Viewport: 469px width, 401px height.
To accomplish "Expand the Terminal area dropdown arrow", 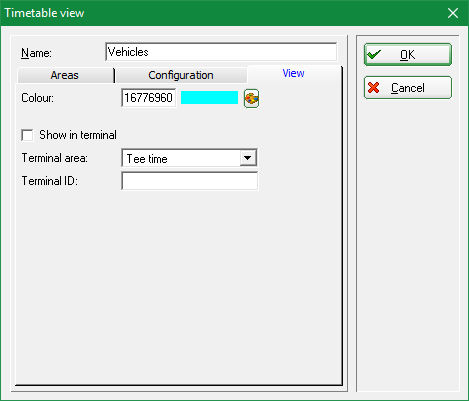I will click(x=248, y=158).
